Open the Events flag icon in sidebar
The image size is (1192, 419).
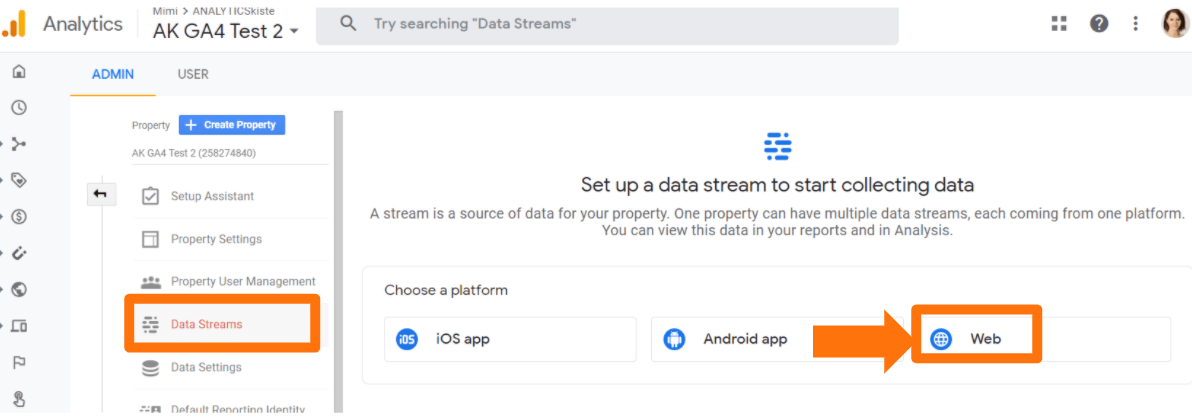tap(20, 363)
